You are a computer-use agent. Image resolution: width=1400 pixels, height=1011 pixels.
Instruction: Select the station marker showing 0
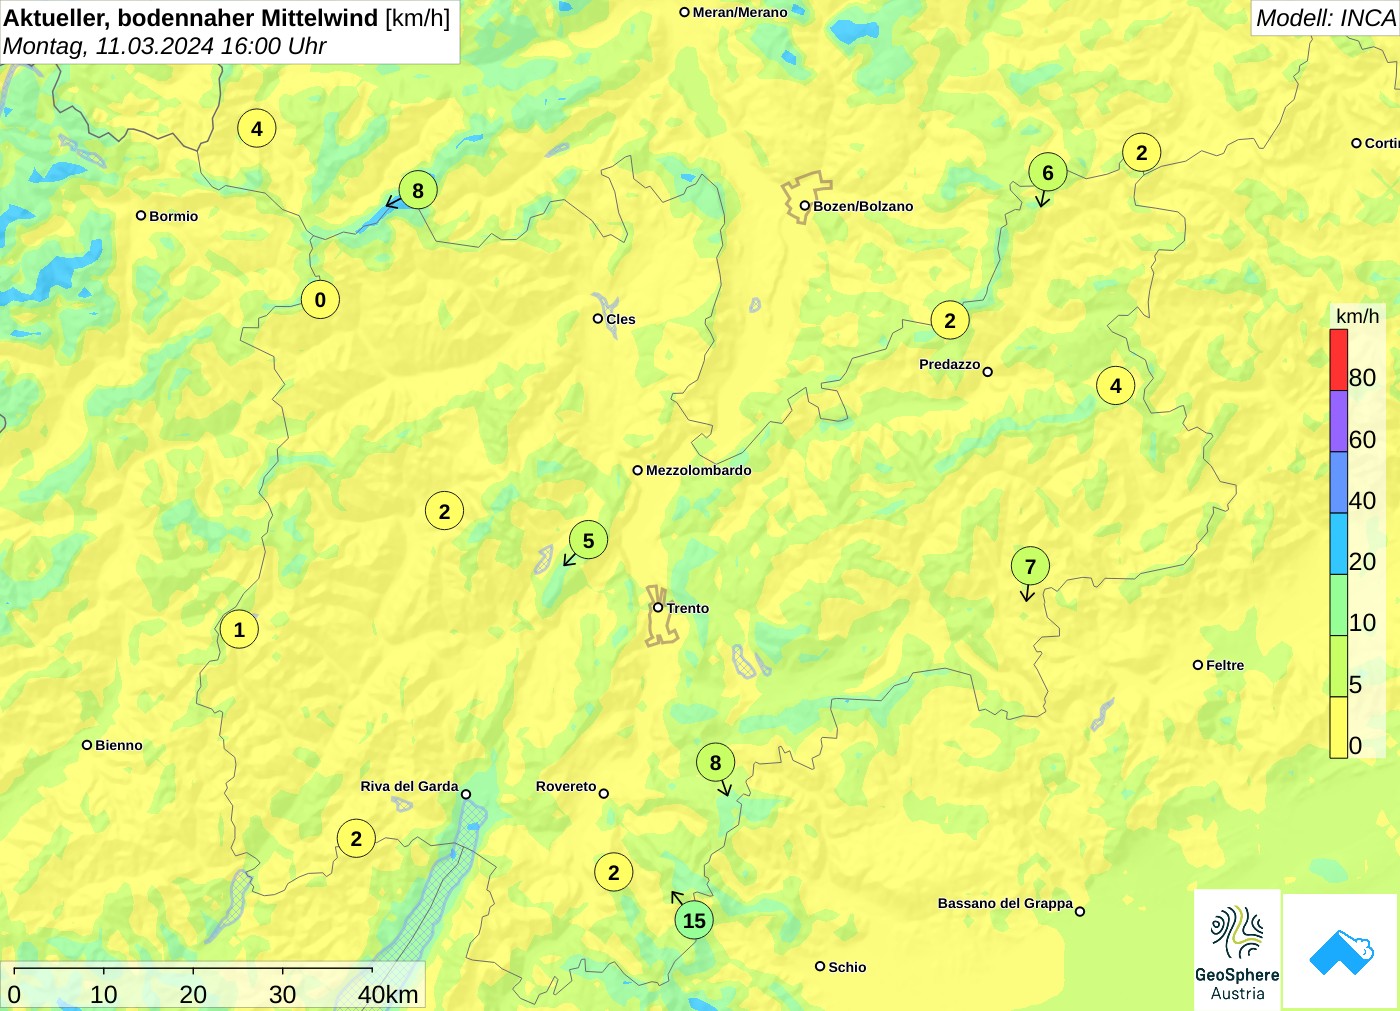click(320, 299)
